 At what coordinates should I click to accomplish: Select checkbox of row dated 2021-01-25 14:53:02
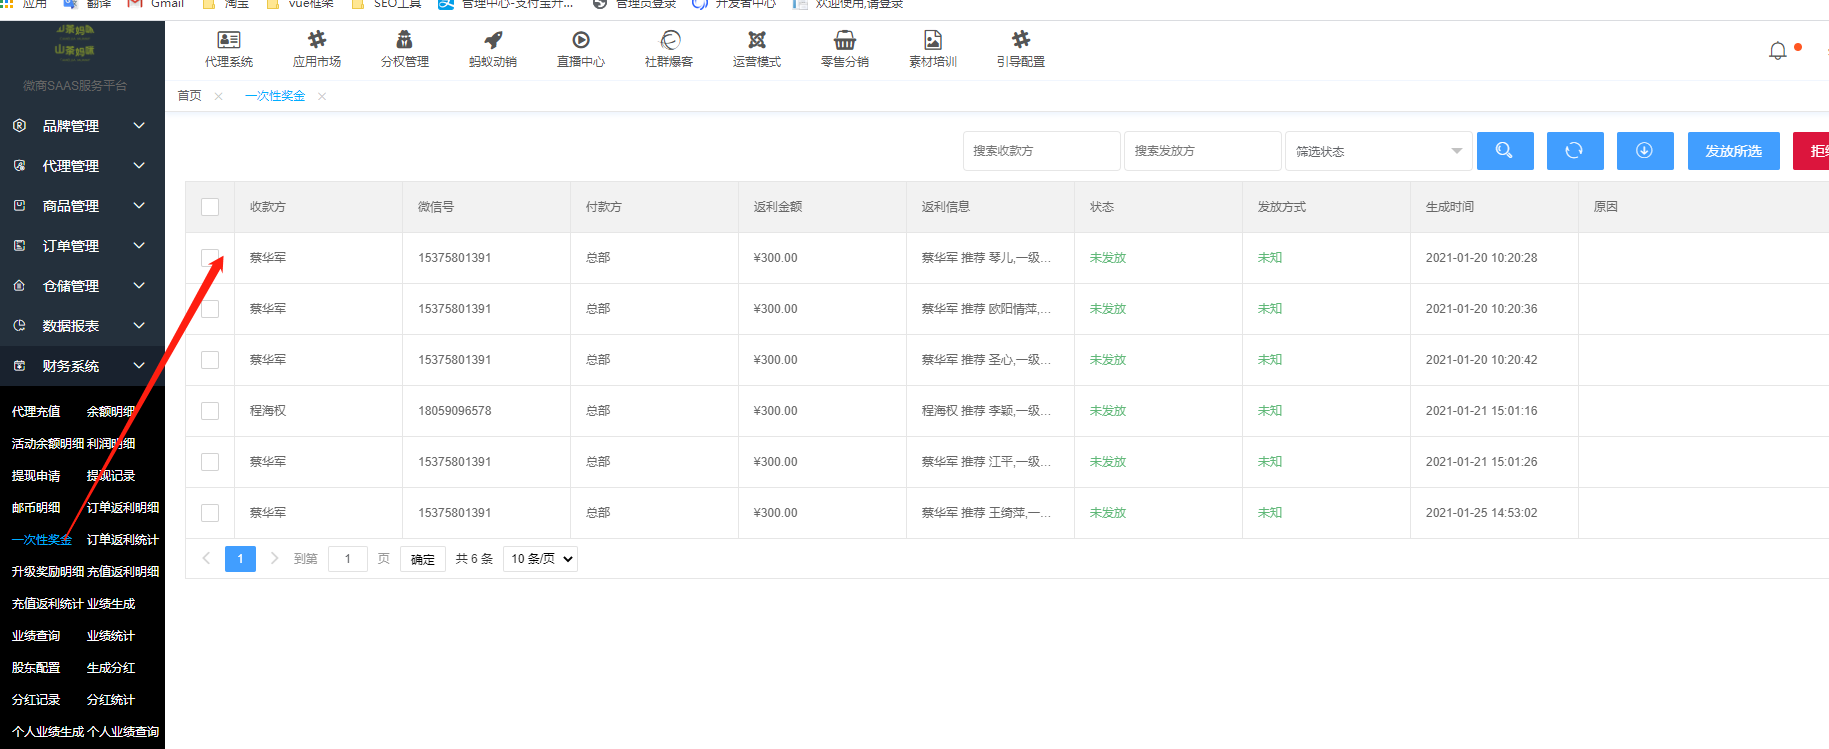coord(210,513)
